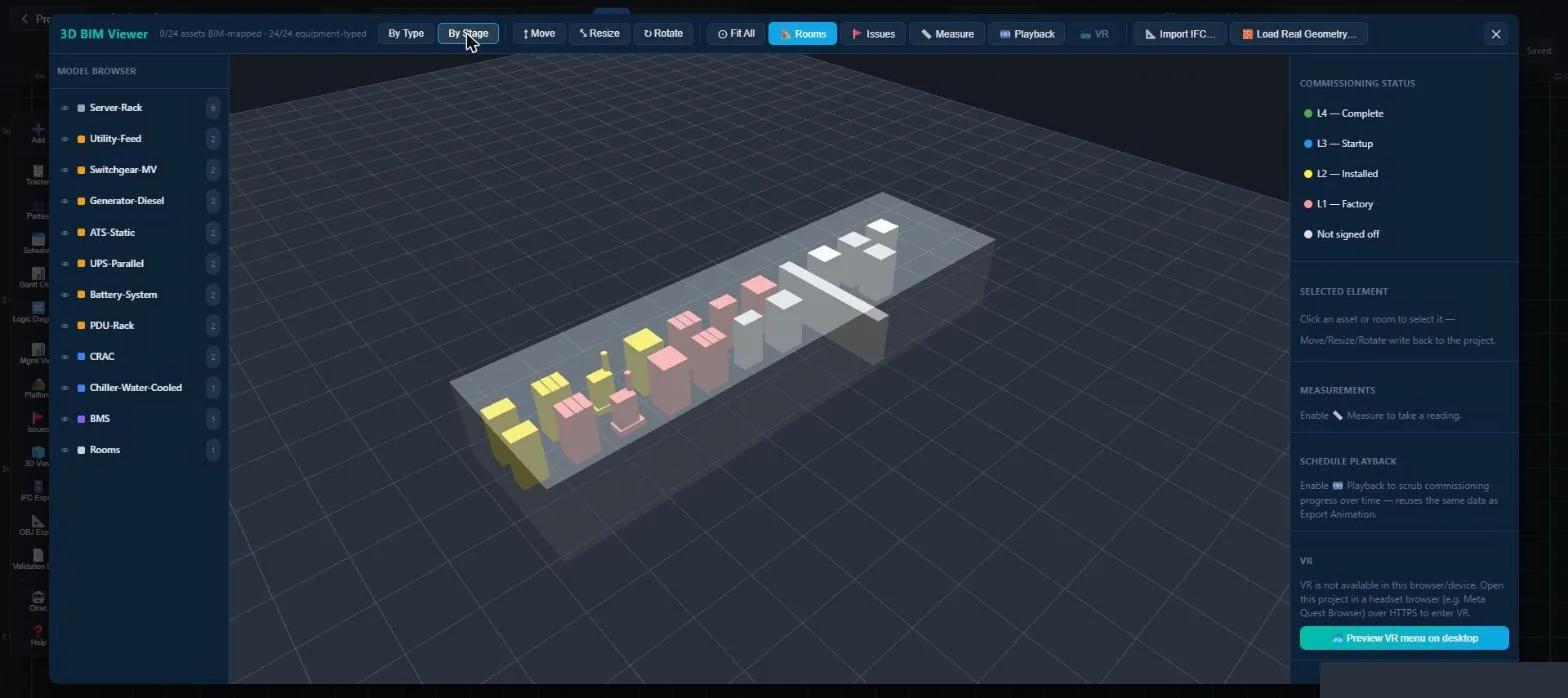This screenshot has width=1568, height=698.
Task: Toggle Battery-System visibility eye
Action: pyautogui.click(x=65, y=295)
